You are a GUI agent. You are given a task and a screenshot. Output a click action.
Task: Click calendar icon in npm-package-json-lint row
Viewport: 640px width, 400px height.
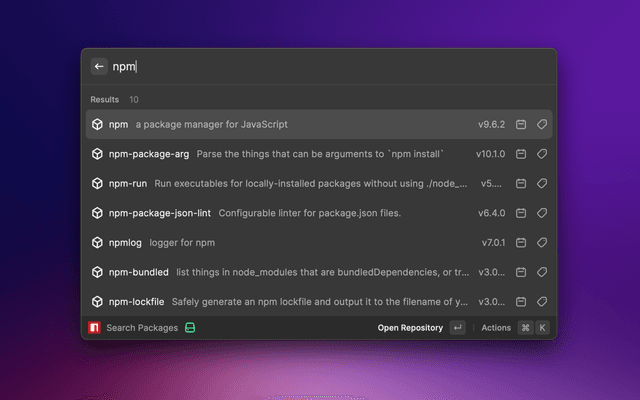[521, 213]
